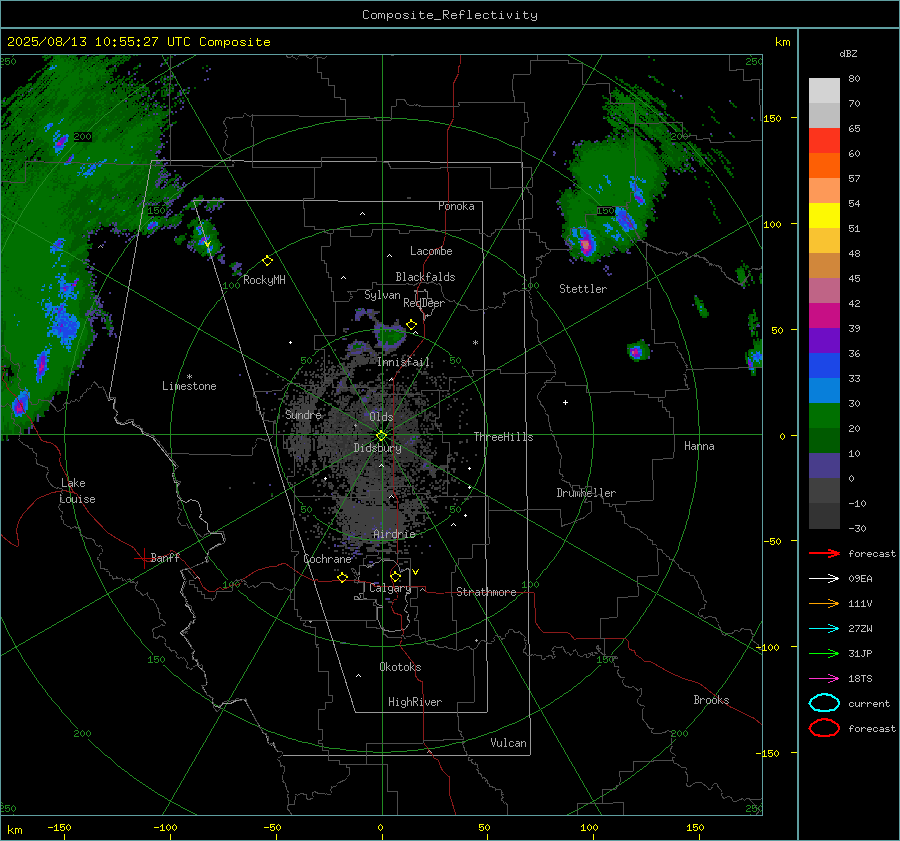Click the RockyMH label

[264, 280]
